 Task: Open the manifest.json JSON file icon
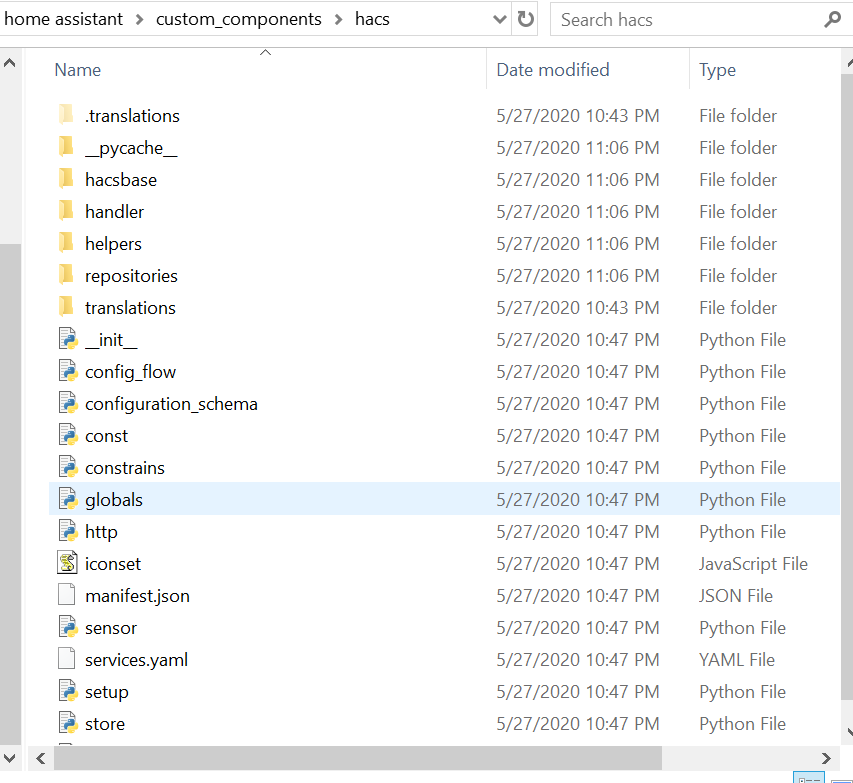66,595
